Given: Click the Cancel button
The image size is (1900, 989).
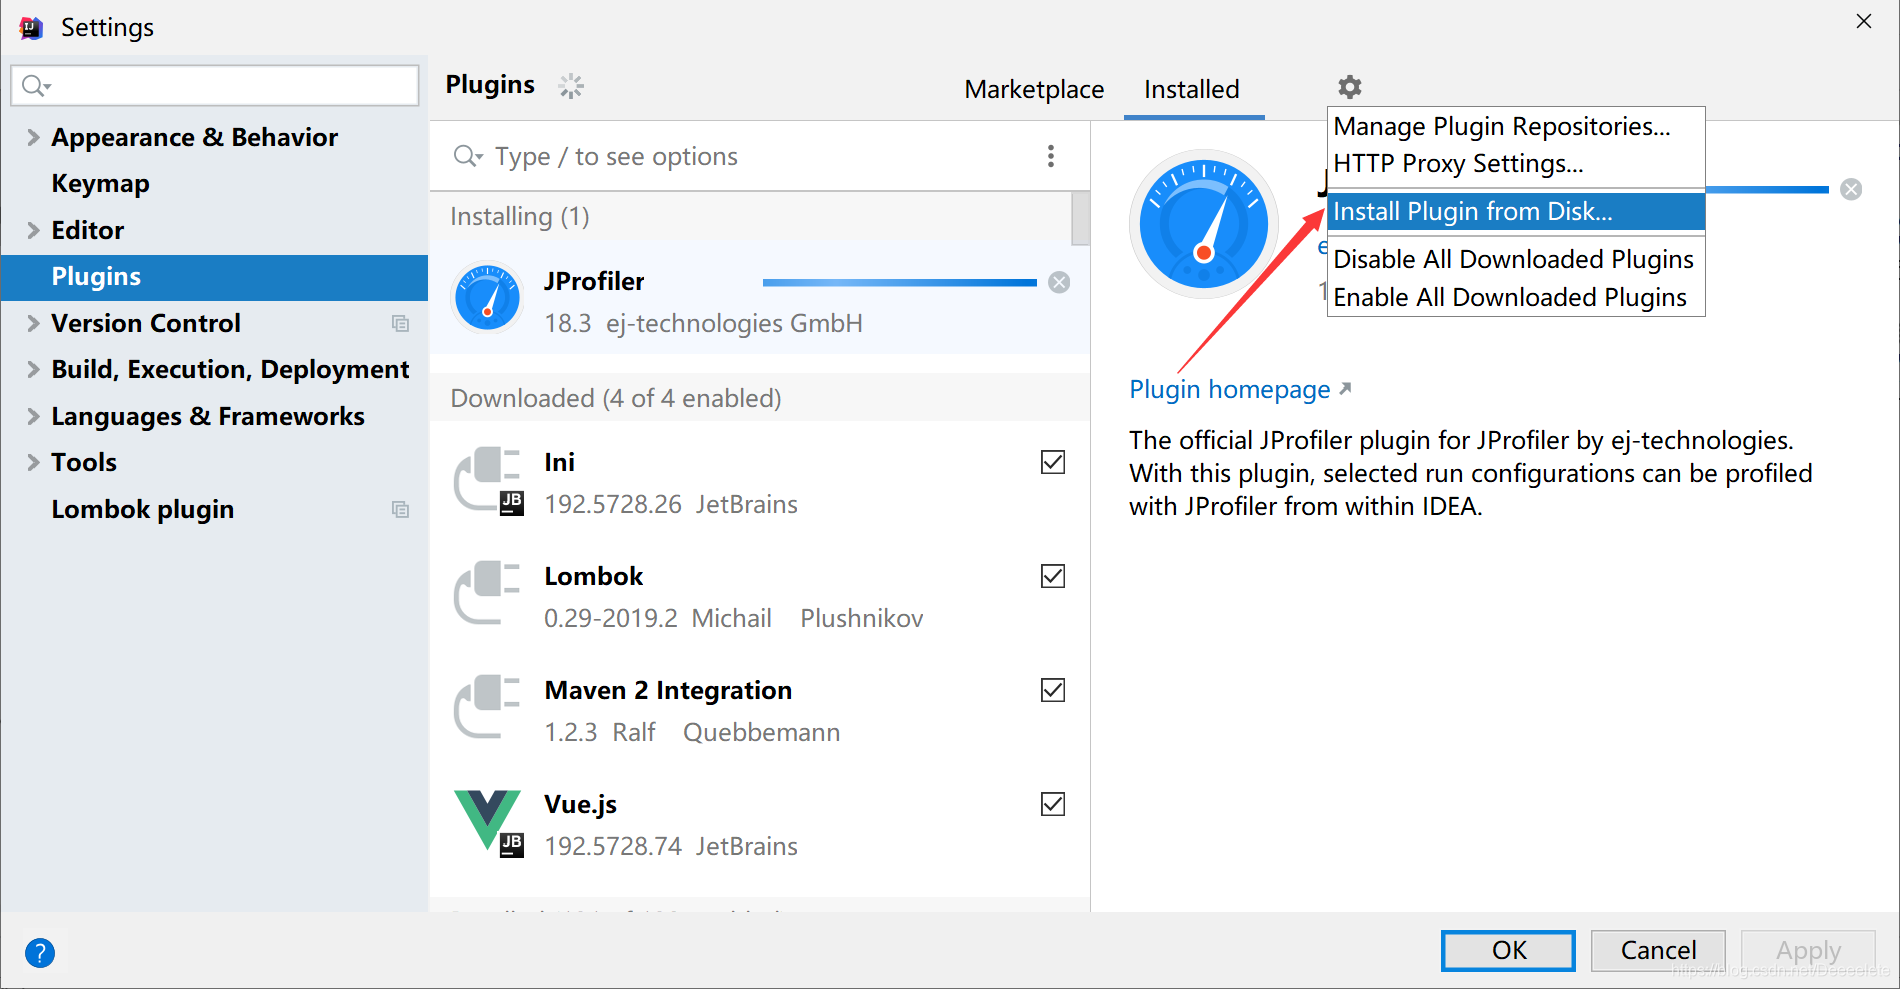Looking at the screenshot, I should pyautogui.click(x=1658, y=950).
